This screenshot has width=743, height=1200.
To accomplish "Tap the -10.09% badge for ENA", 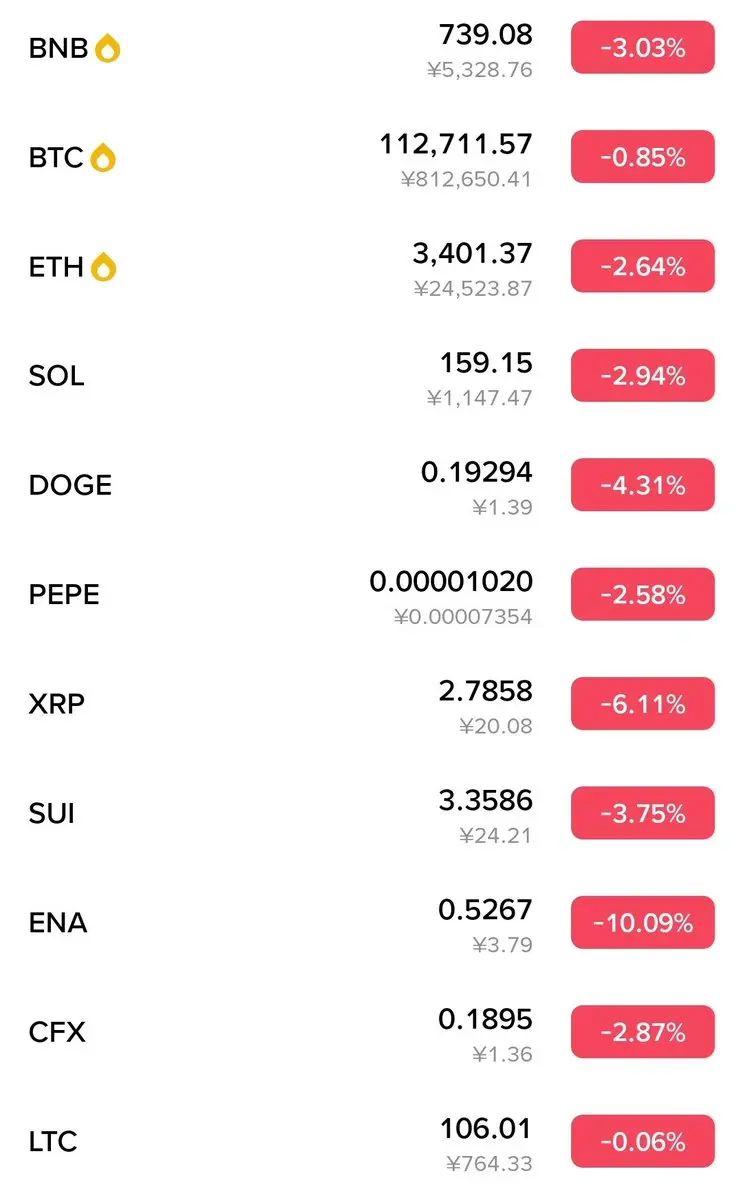I will pyautogui.click(x=643, y=923).
